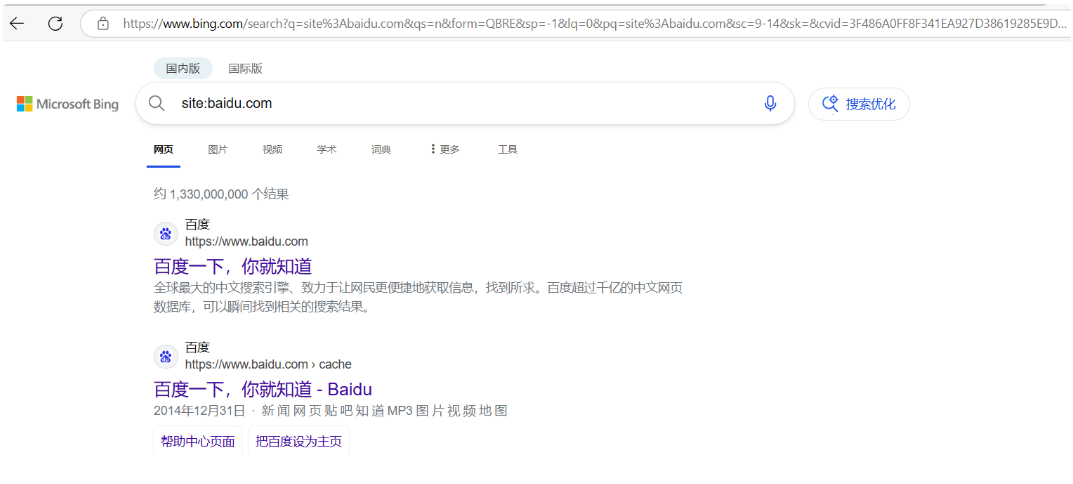Focus the site:baidu.com search input

465,103
